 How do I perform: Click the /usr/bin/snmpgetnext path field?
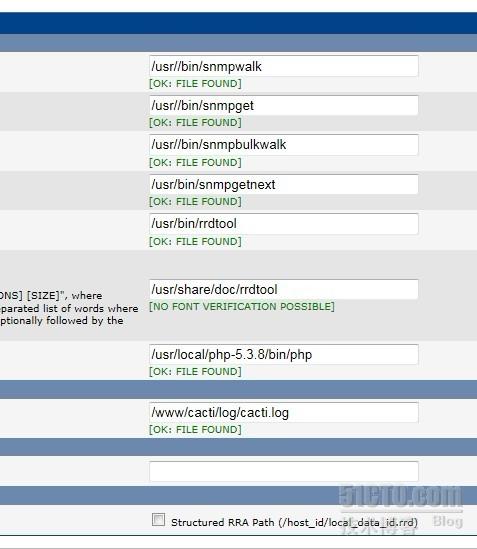coord(284,184)
